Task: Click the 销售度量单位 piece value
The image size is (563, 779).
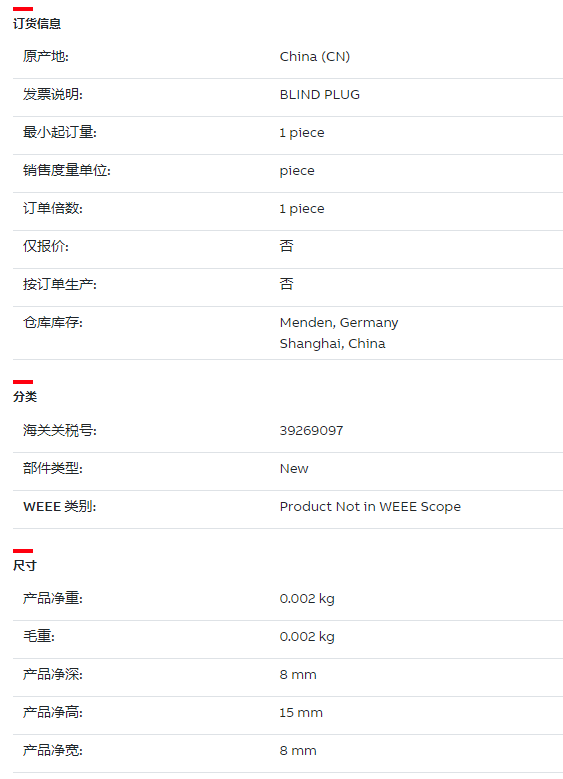Action: point(297,171)
